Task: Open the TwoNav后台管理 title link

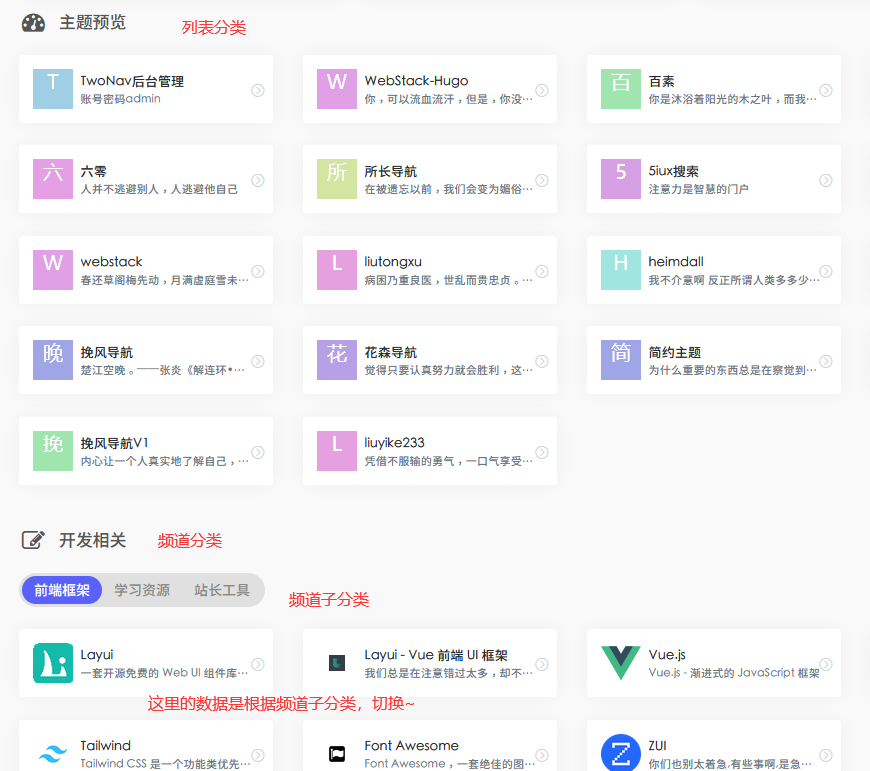Action: click(132, 81)
